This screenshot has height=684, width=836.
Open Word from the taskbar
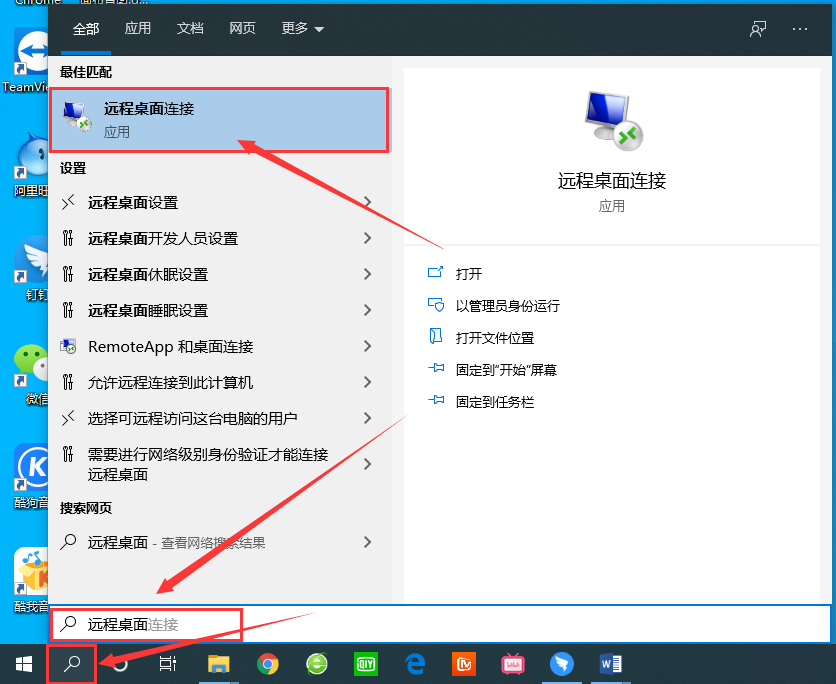pos(610,663)
